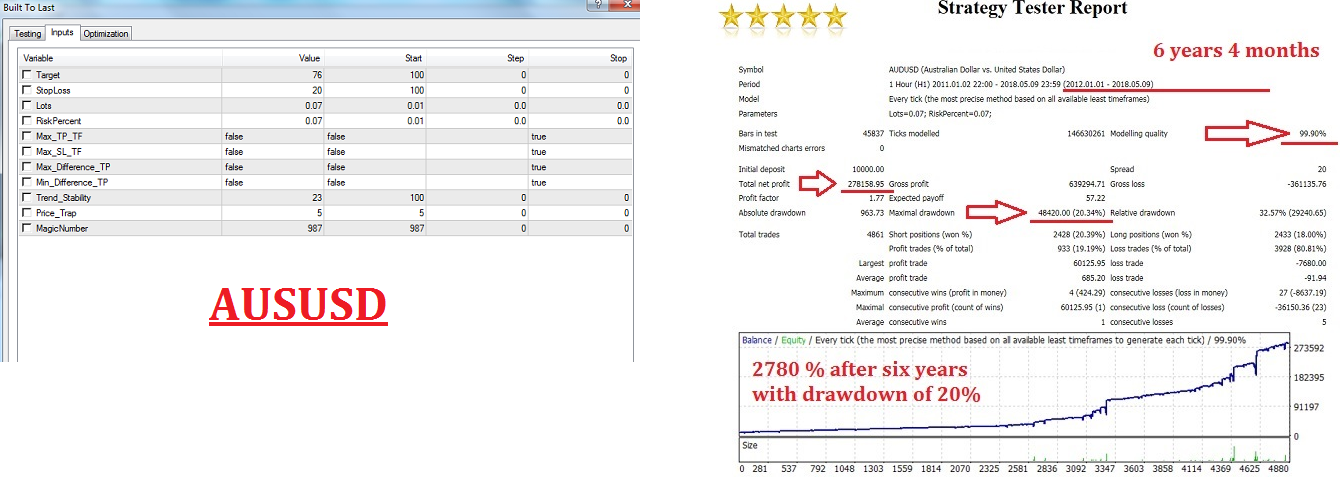
Task: Select the Trend_Stability start cell 100
Action: (x=375, y=198)
